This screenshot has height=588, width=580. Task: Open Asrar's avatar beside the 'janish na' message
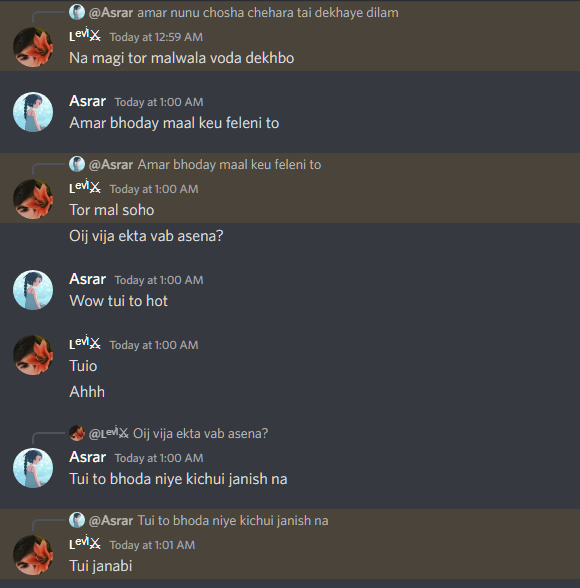click(33, 468)
